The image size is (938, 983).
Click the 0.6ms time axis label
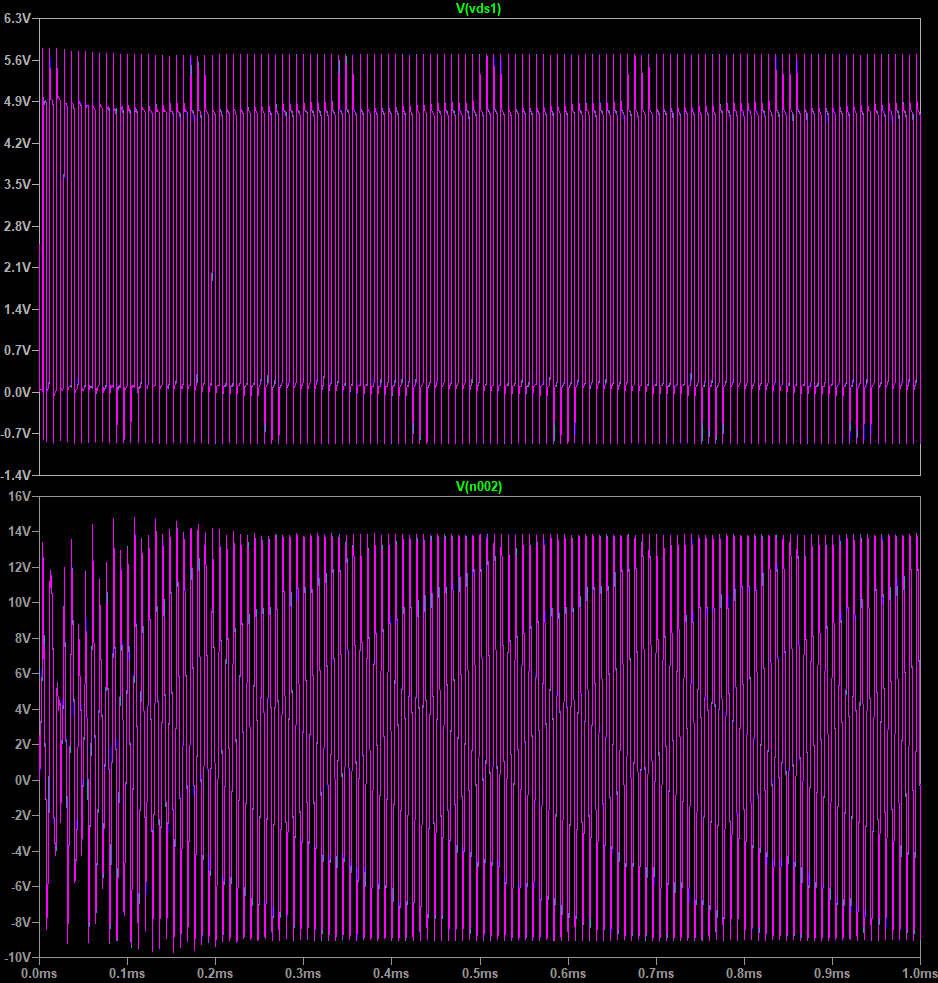tap(568, 974)
